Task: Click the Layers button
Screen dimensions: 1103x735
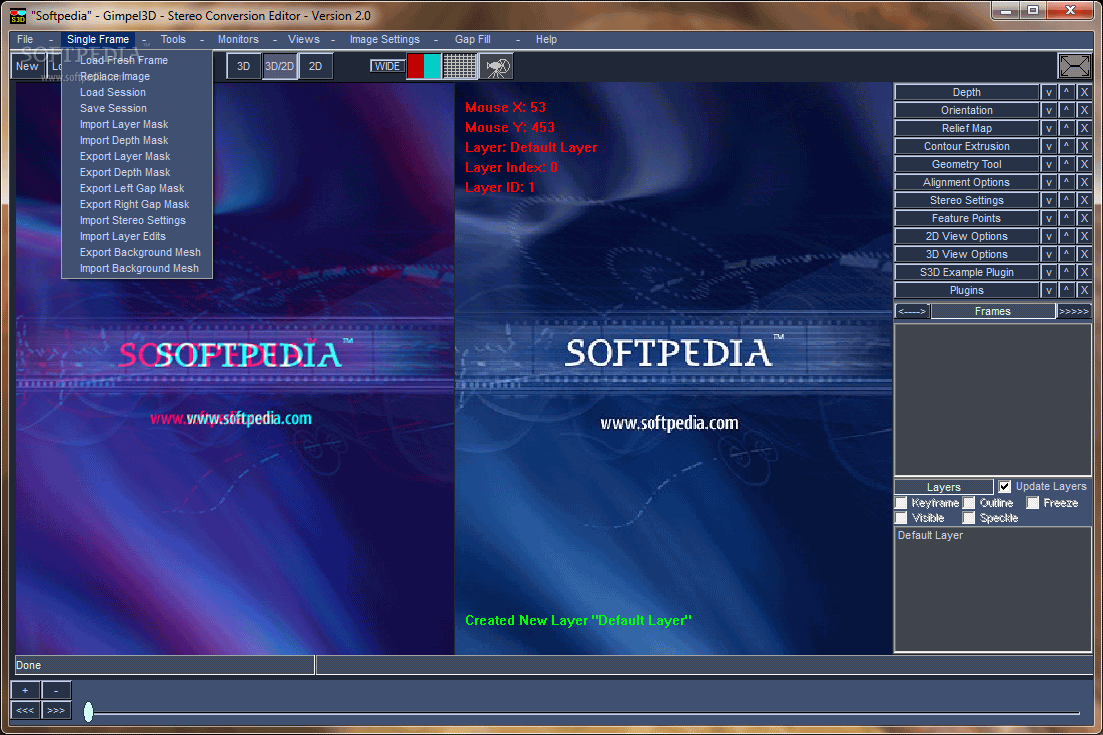Action: tap(943, 487)
